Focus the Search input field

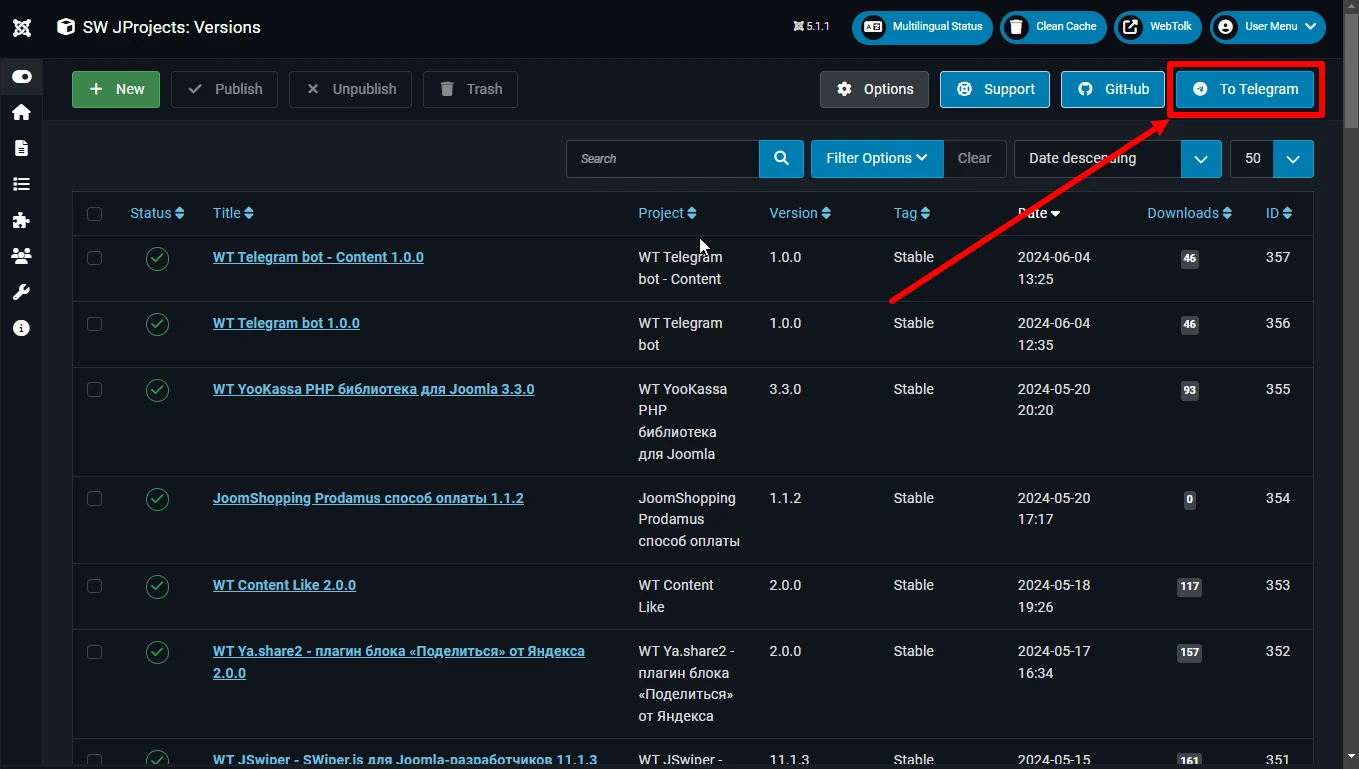click(x=662, y=158)
